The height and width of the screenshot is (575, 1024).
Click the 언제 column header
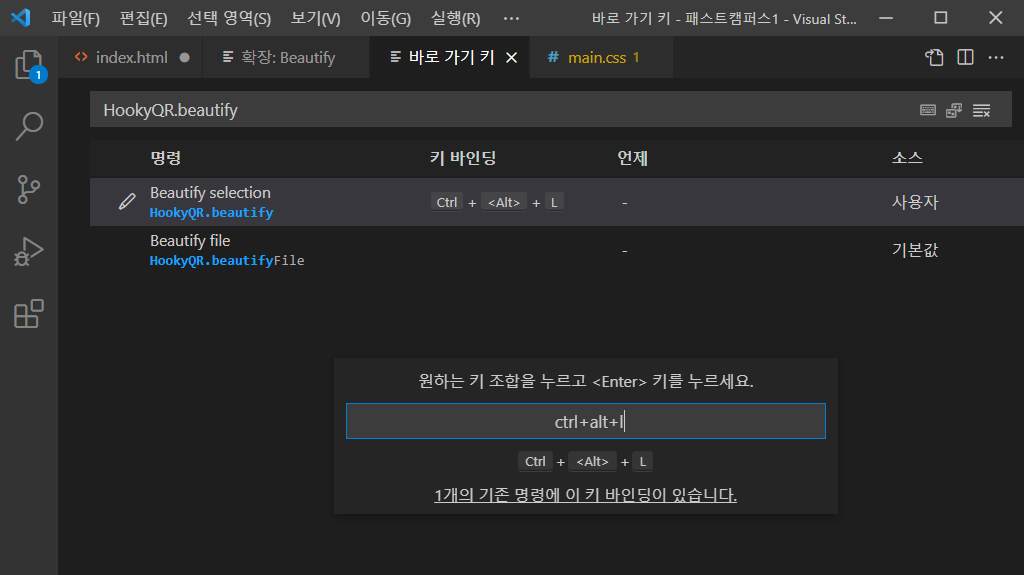[632, 158]
